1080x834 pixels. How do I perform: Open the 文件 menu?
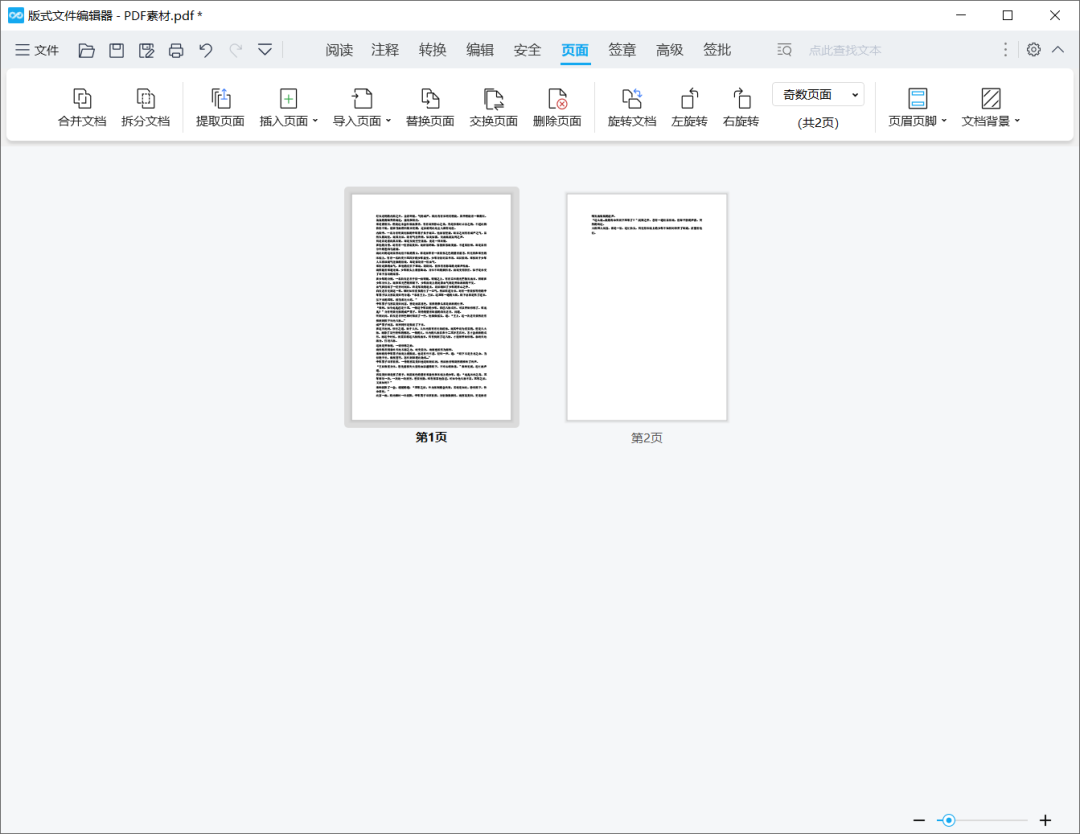tap(37, 50)
